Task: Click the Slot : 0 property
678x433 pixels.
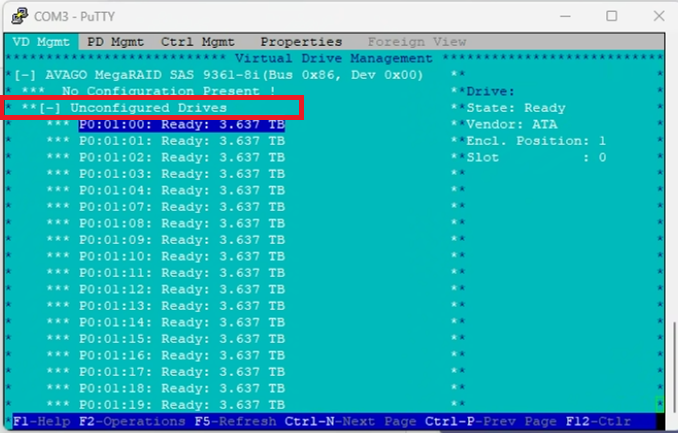Action: coord(536,157)
